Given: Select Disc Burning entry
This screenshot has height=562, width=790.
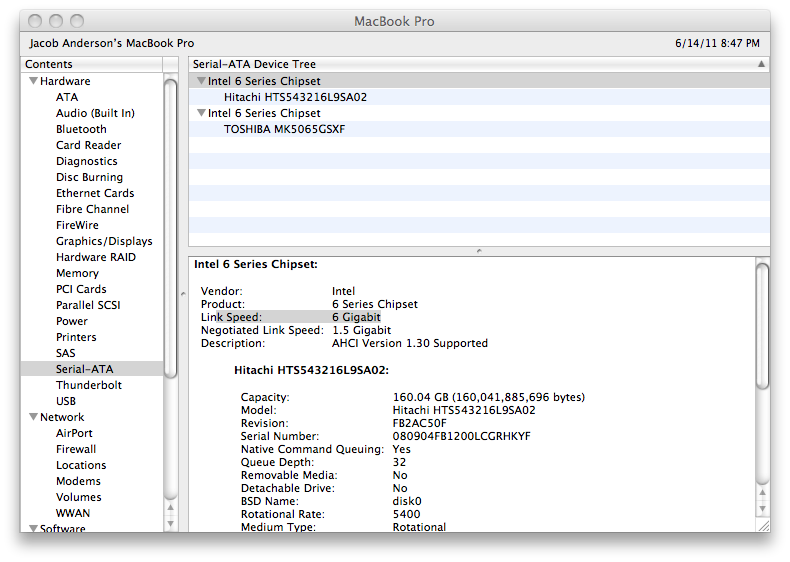Looking at the screenshot, I should pyautogui.click(x=90, y=177).
